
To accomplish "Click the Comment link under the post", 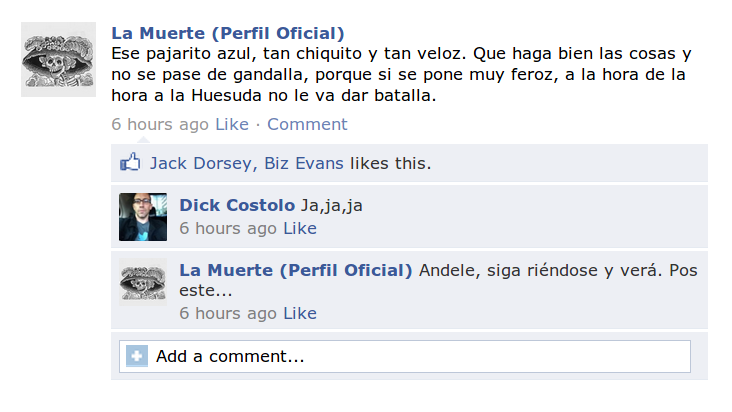I will tap(307, 124).
